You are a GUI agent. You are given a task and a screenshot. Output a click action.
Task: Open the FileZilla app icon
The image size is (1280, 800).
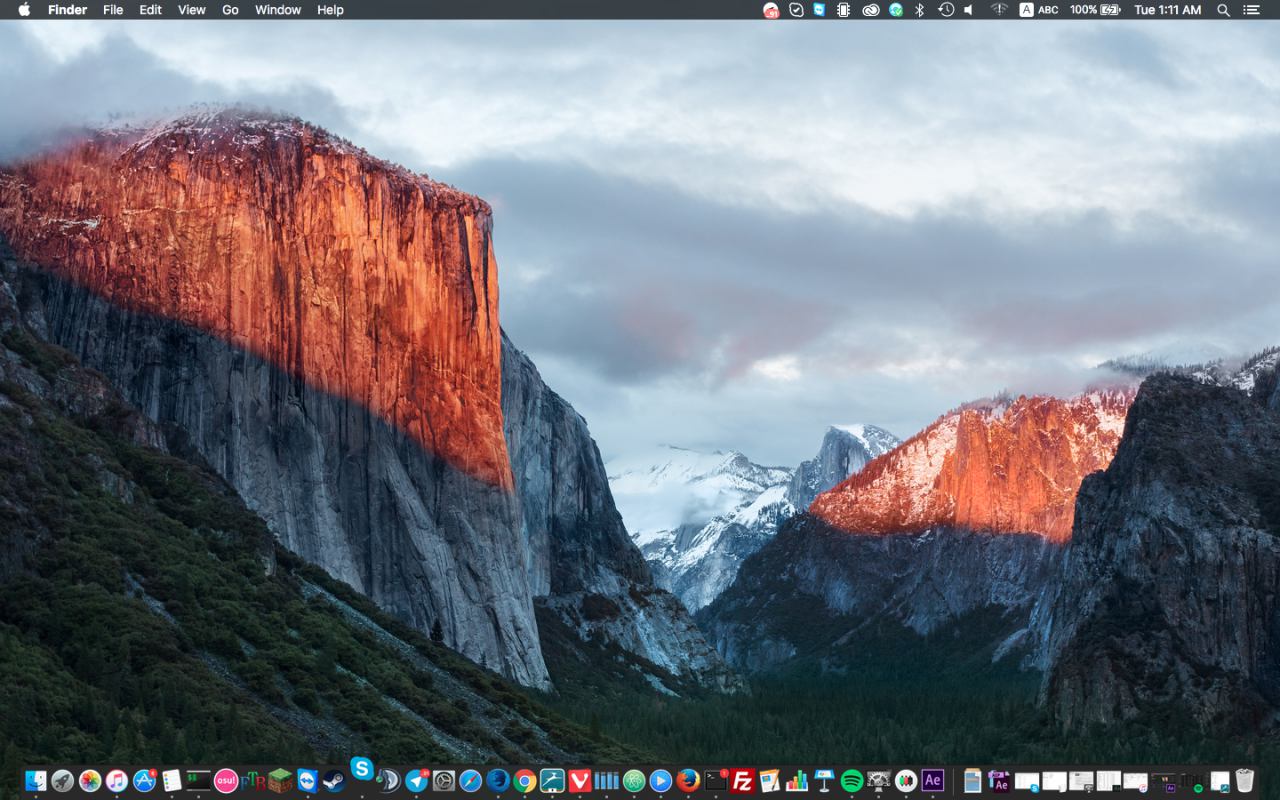[742, 781]
